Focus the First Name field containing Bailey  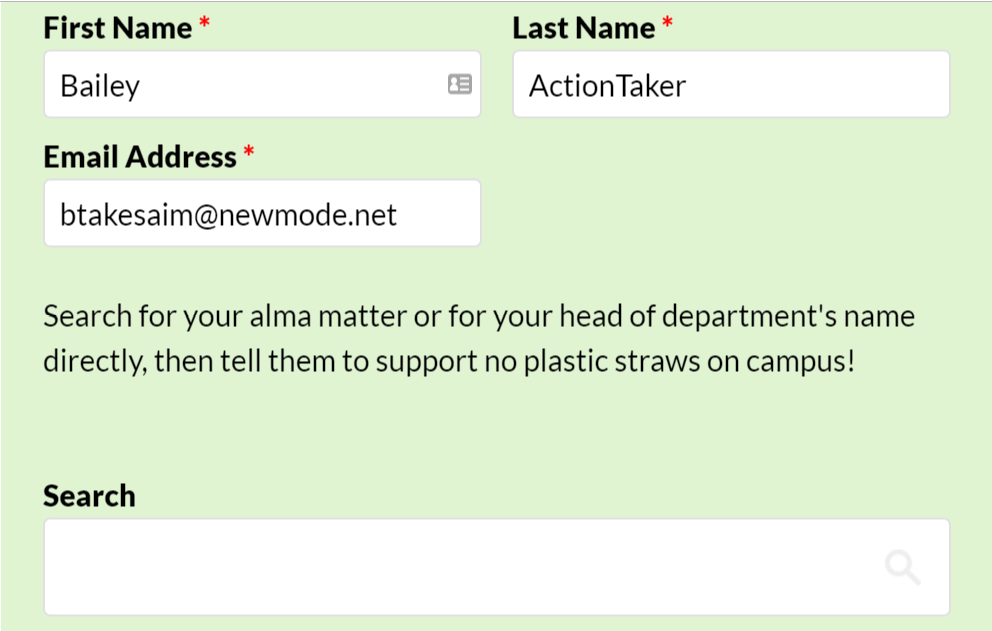(x=263, y=84)
